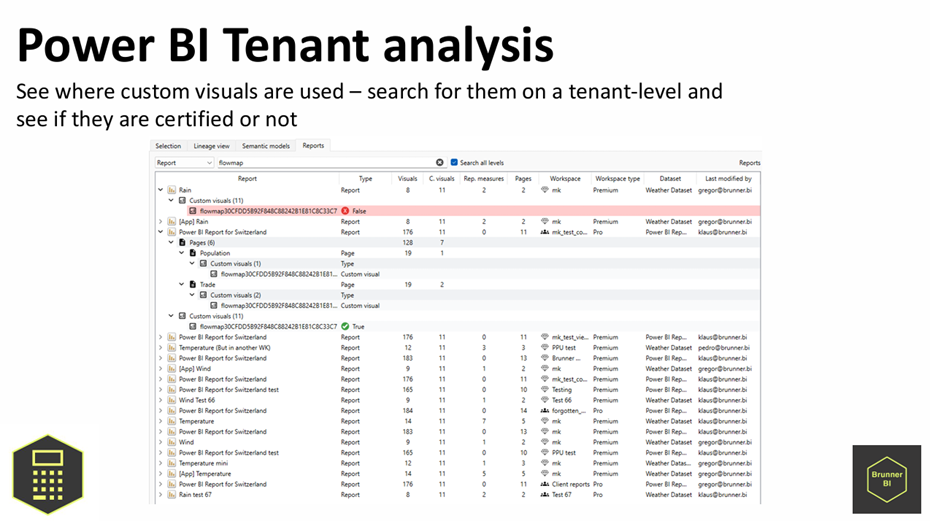930x521 pixels.
Task: Collapse the Population page node
Action: tap(181, 253)
